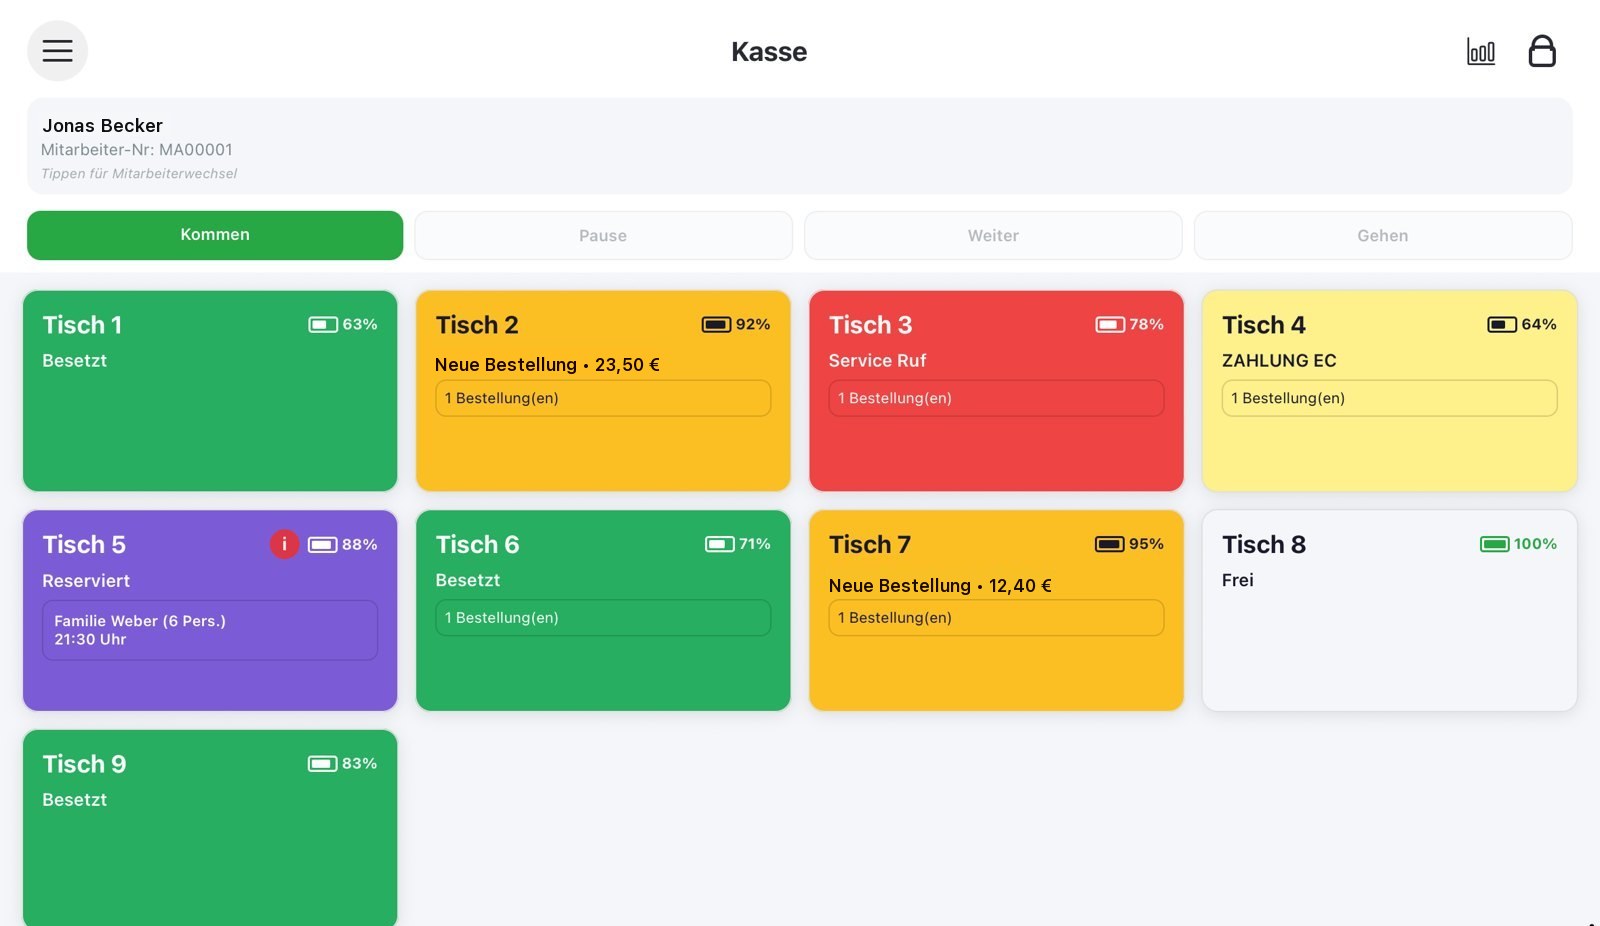Open the hamburger menu
The width and height of the screenshot is (1600, 926).
point(57,51)
